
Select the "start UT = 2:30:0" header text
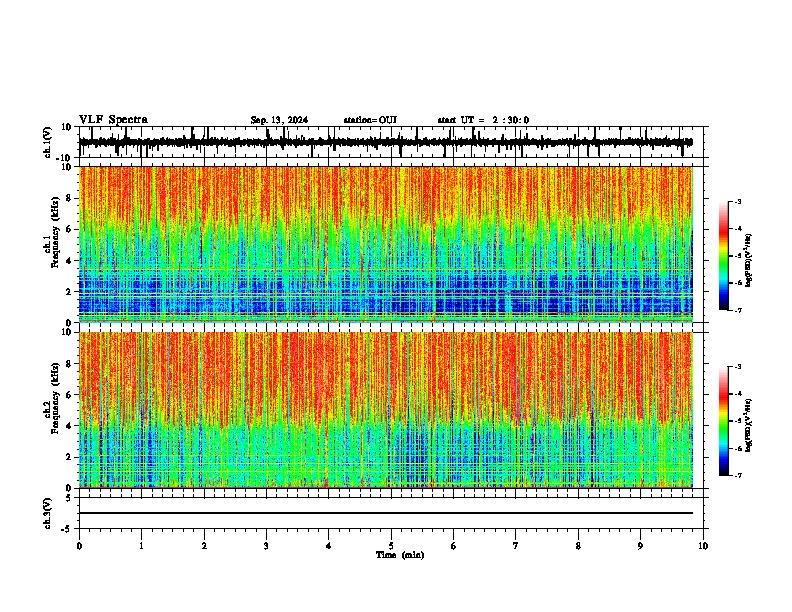483,120
